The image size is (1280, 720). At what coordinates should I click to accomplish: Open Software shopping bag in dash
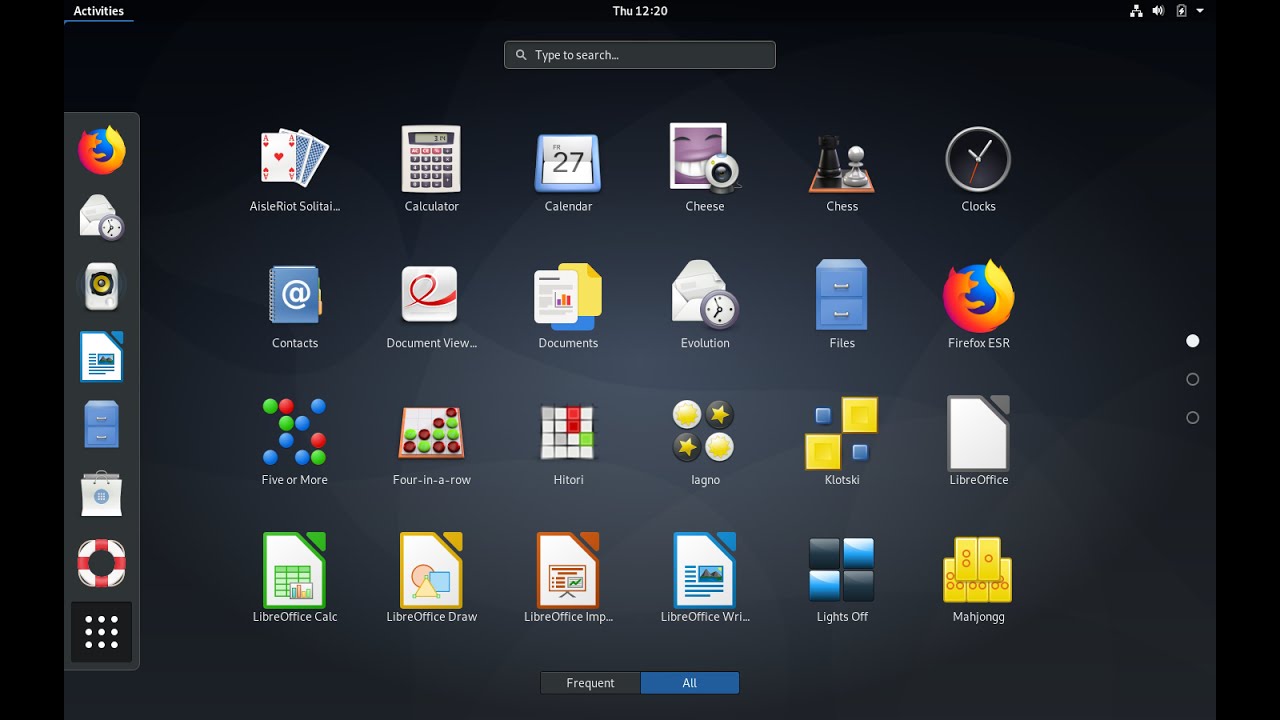coord(102,493)
